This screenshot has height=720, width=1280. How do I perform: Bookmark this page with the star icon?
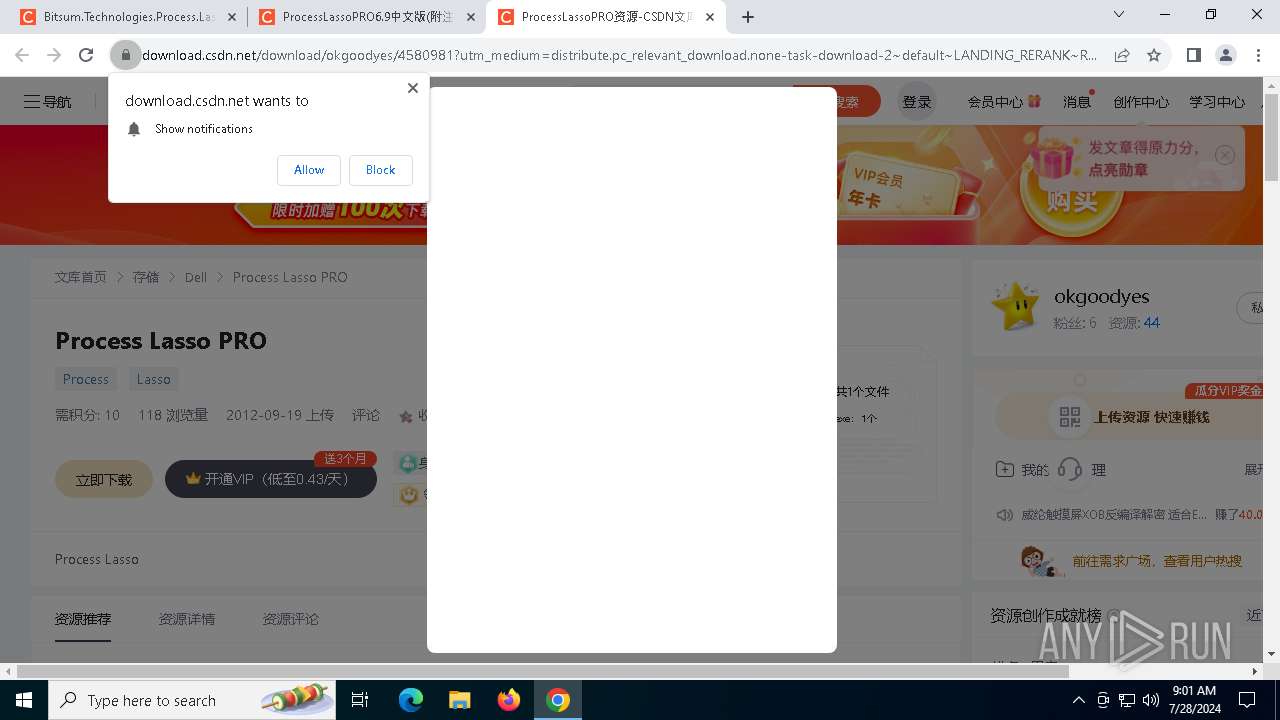[x=1154, y=55]
